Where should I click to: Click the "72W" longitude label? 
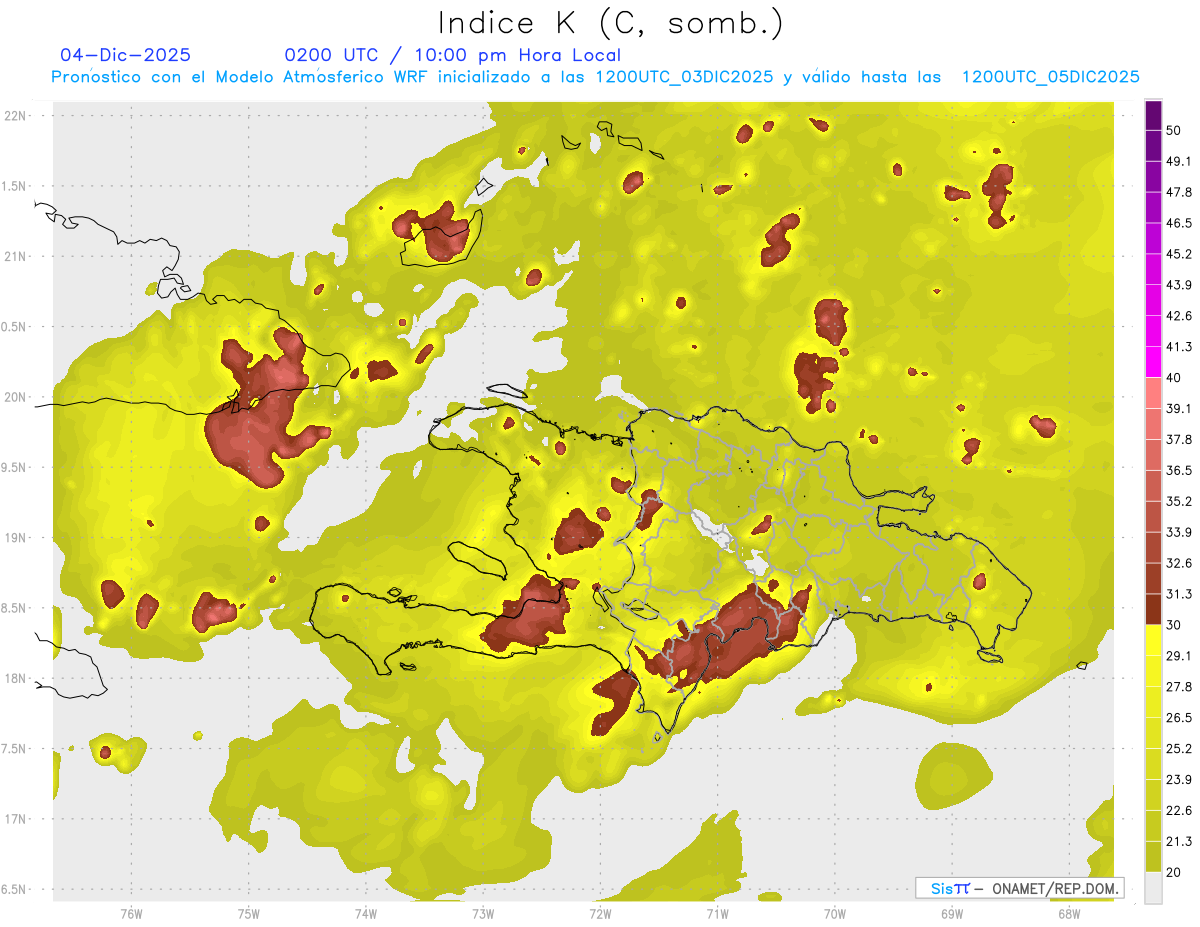[x=600, y=913]
